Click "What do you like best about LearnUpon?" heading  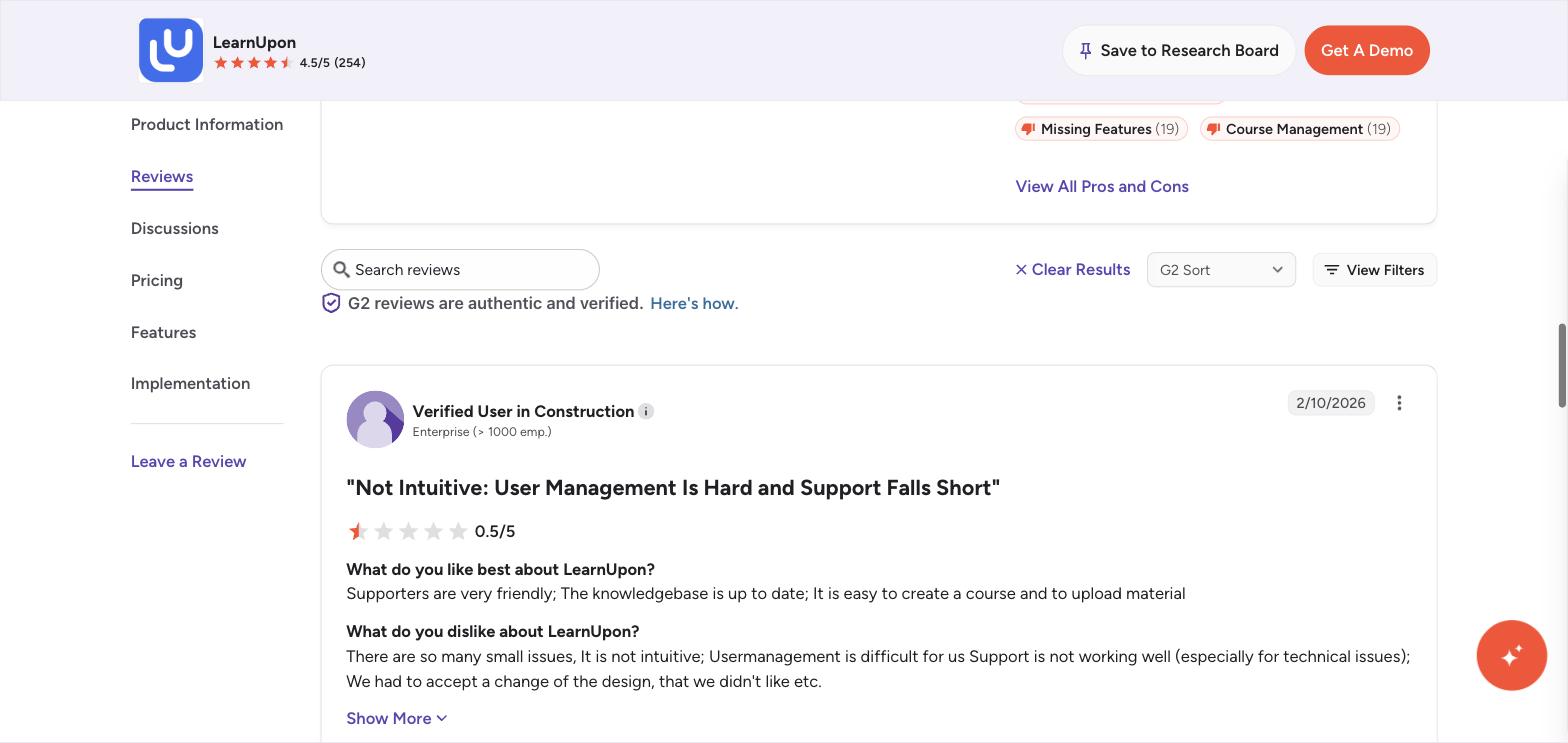click(x=501, y=569)
